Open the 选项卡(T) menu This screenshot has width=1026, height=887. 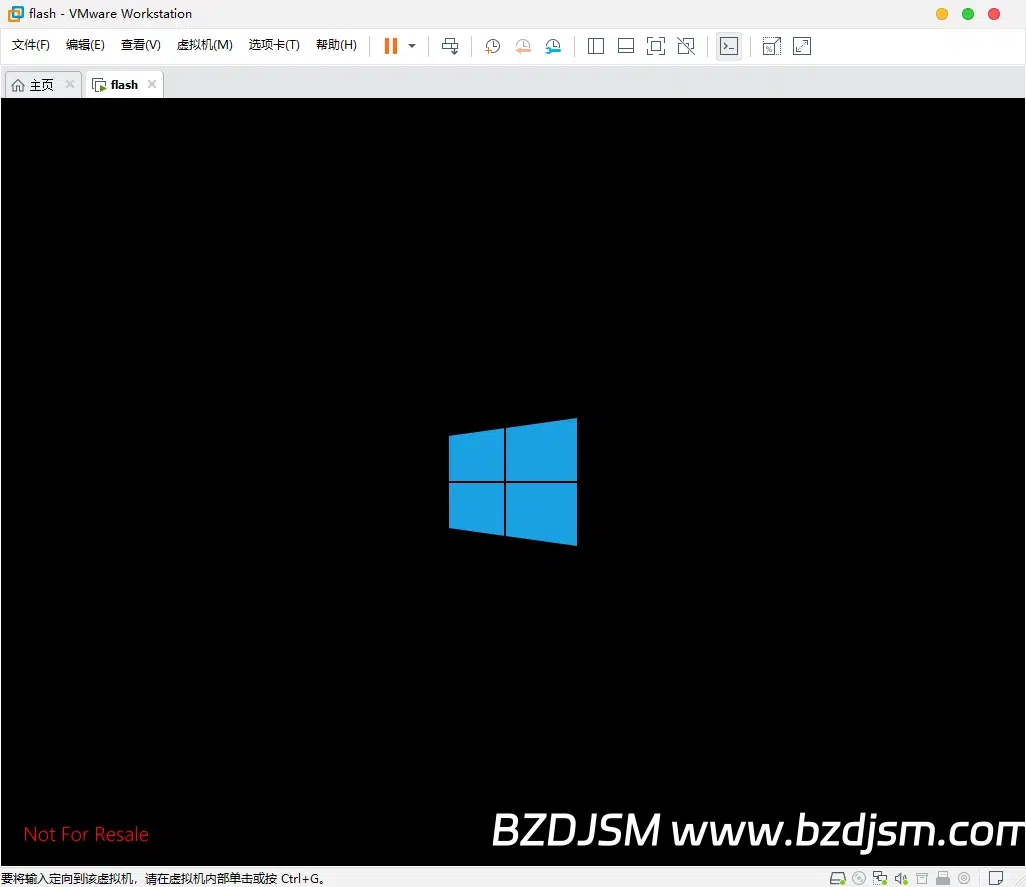click(x=274, y=45)
